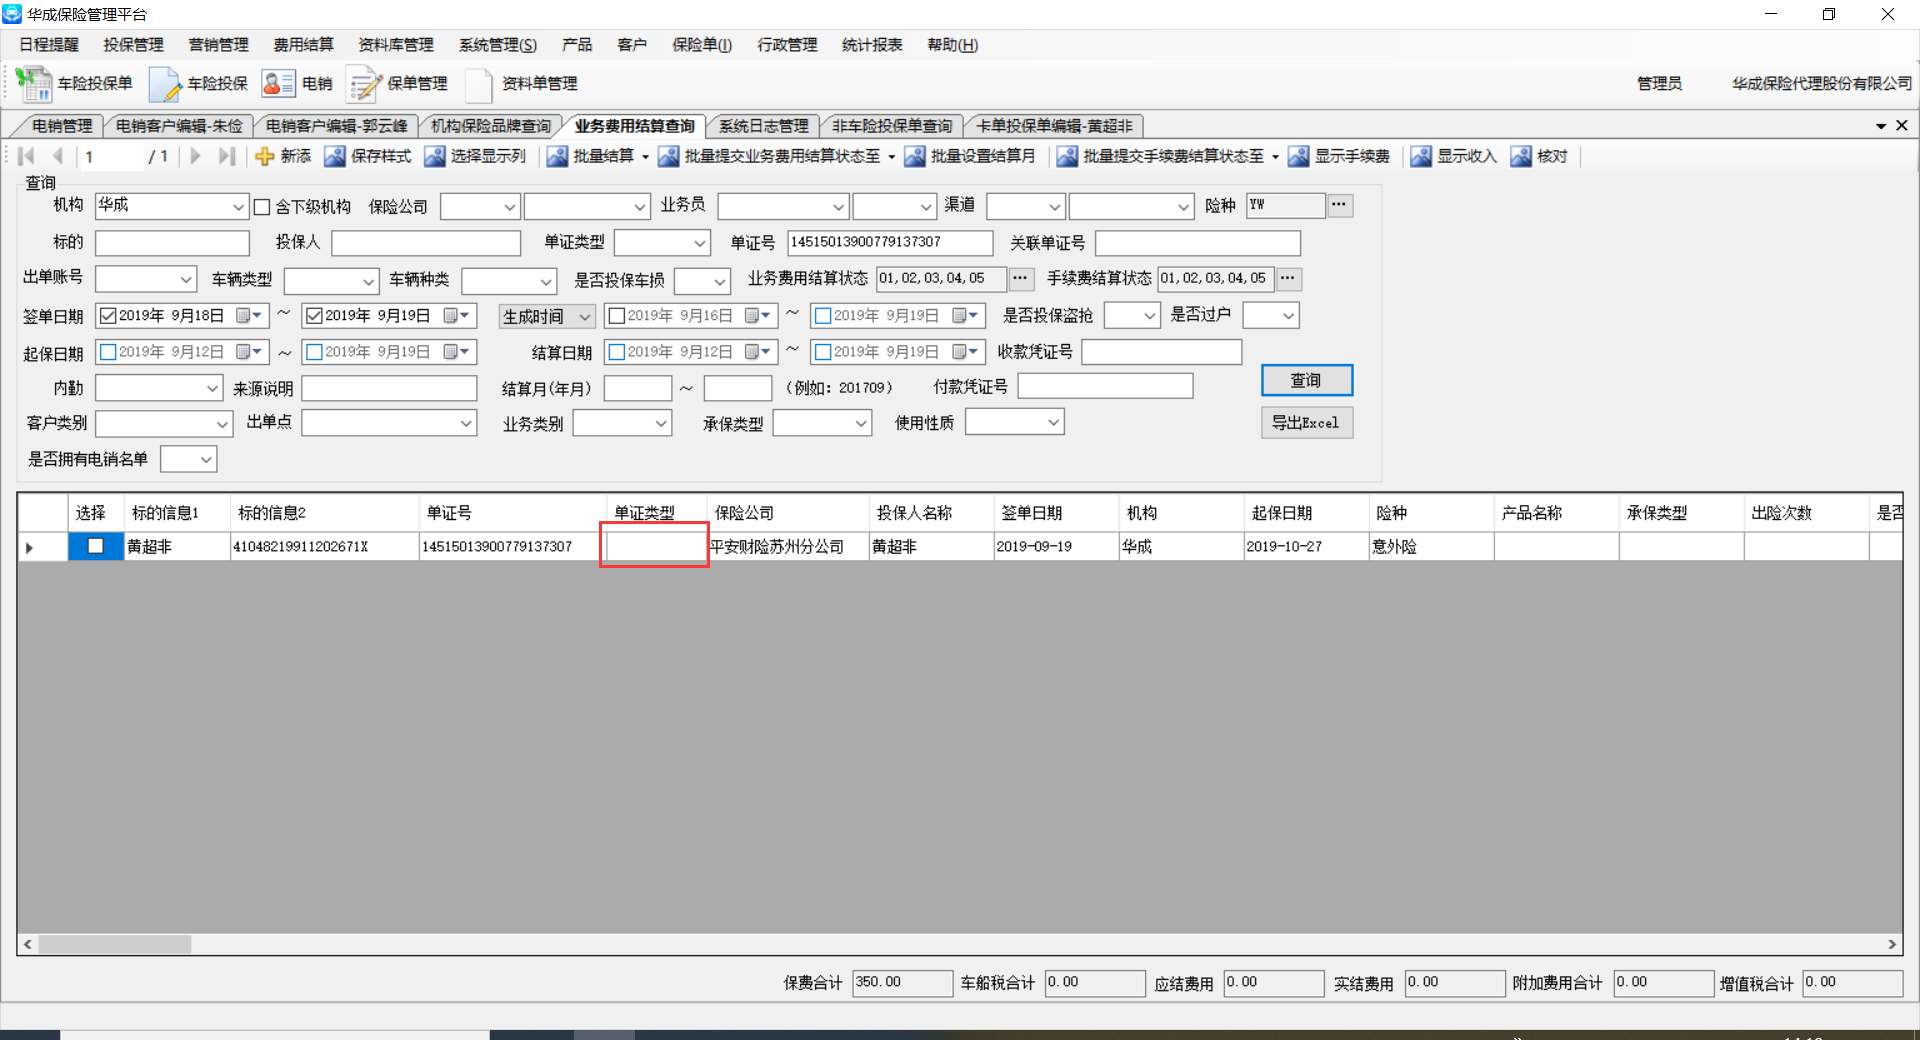1920x1040 pixels.
Task: Click the 核对 verify icon
Action: tap(1521, 157)
